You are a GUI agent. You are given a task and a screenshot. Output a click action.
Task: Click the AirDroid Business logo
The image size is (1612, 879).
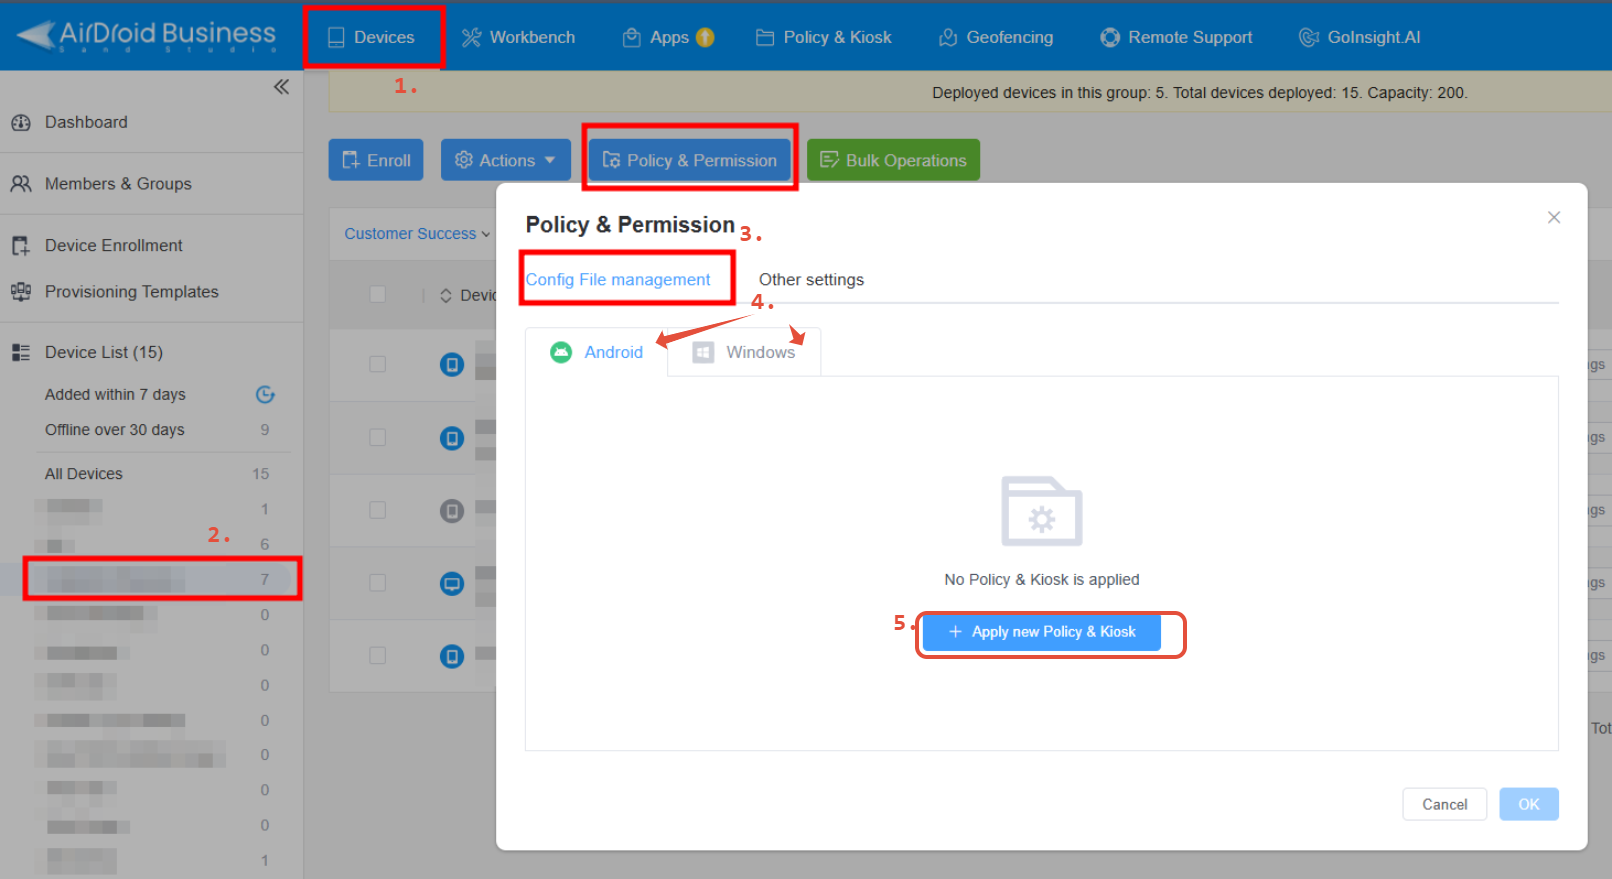pyautogui.click(x=146, y=35)
